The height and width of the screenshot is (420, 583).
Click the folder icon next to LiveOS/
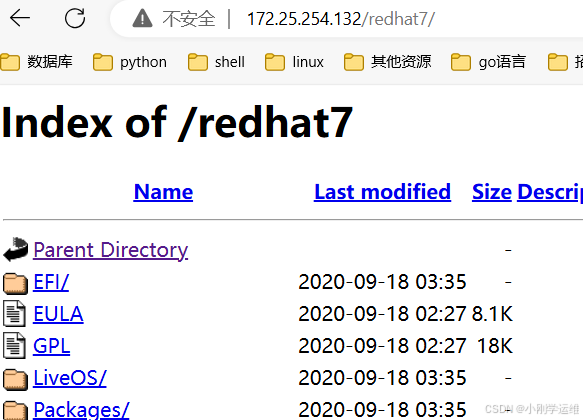click(x=15, y=379)
